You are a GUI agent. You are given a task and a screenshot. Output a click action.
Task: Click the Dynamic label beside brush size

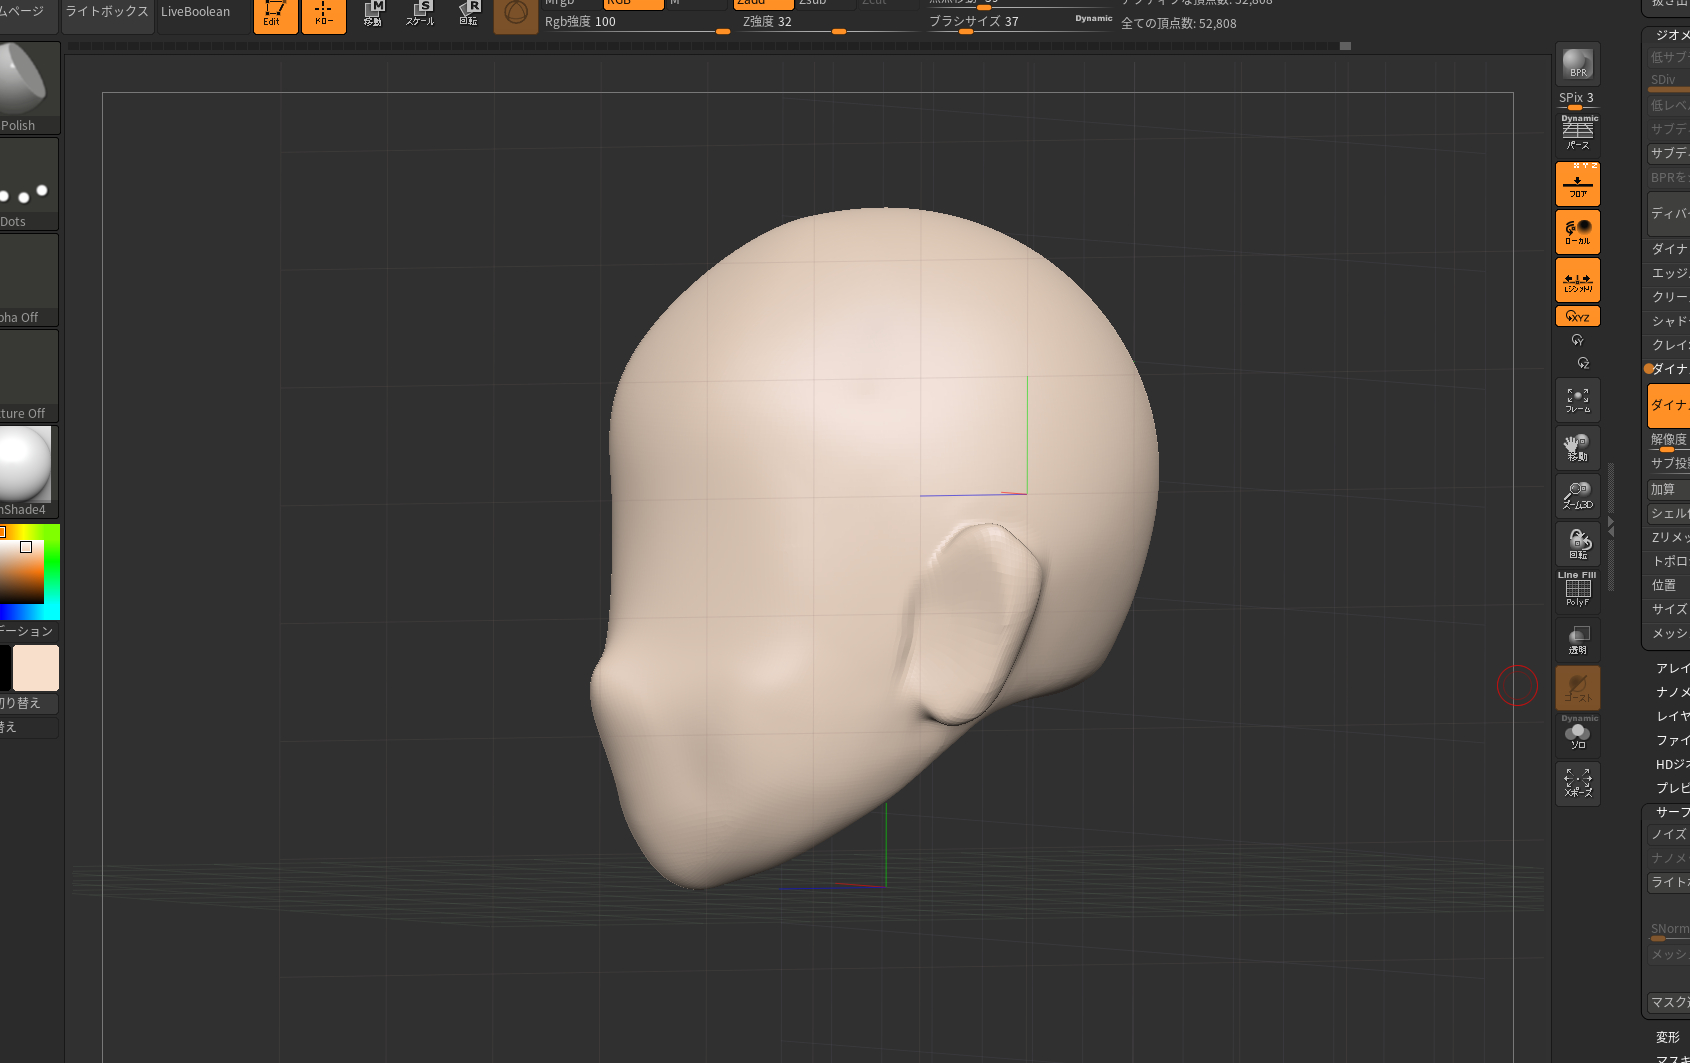(x=1093, y=18)
